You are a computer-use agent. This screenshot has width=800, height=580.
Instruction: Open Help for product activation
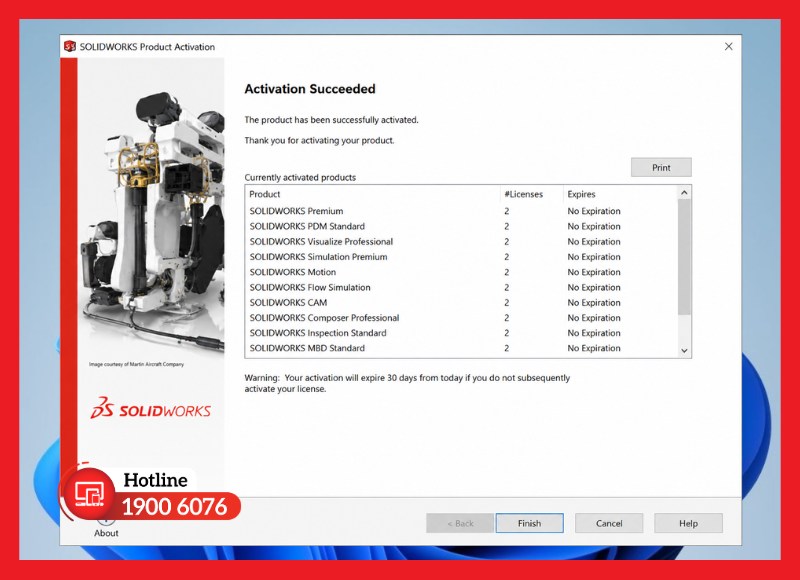point(688,523)
